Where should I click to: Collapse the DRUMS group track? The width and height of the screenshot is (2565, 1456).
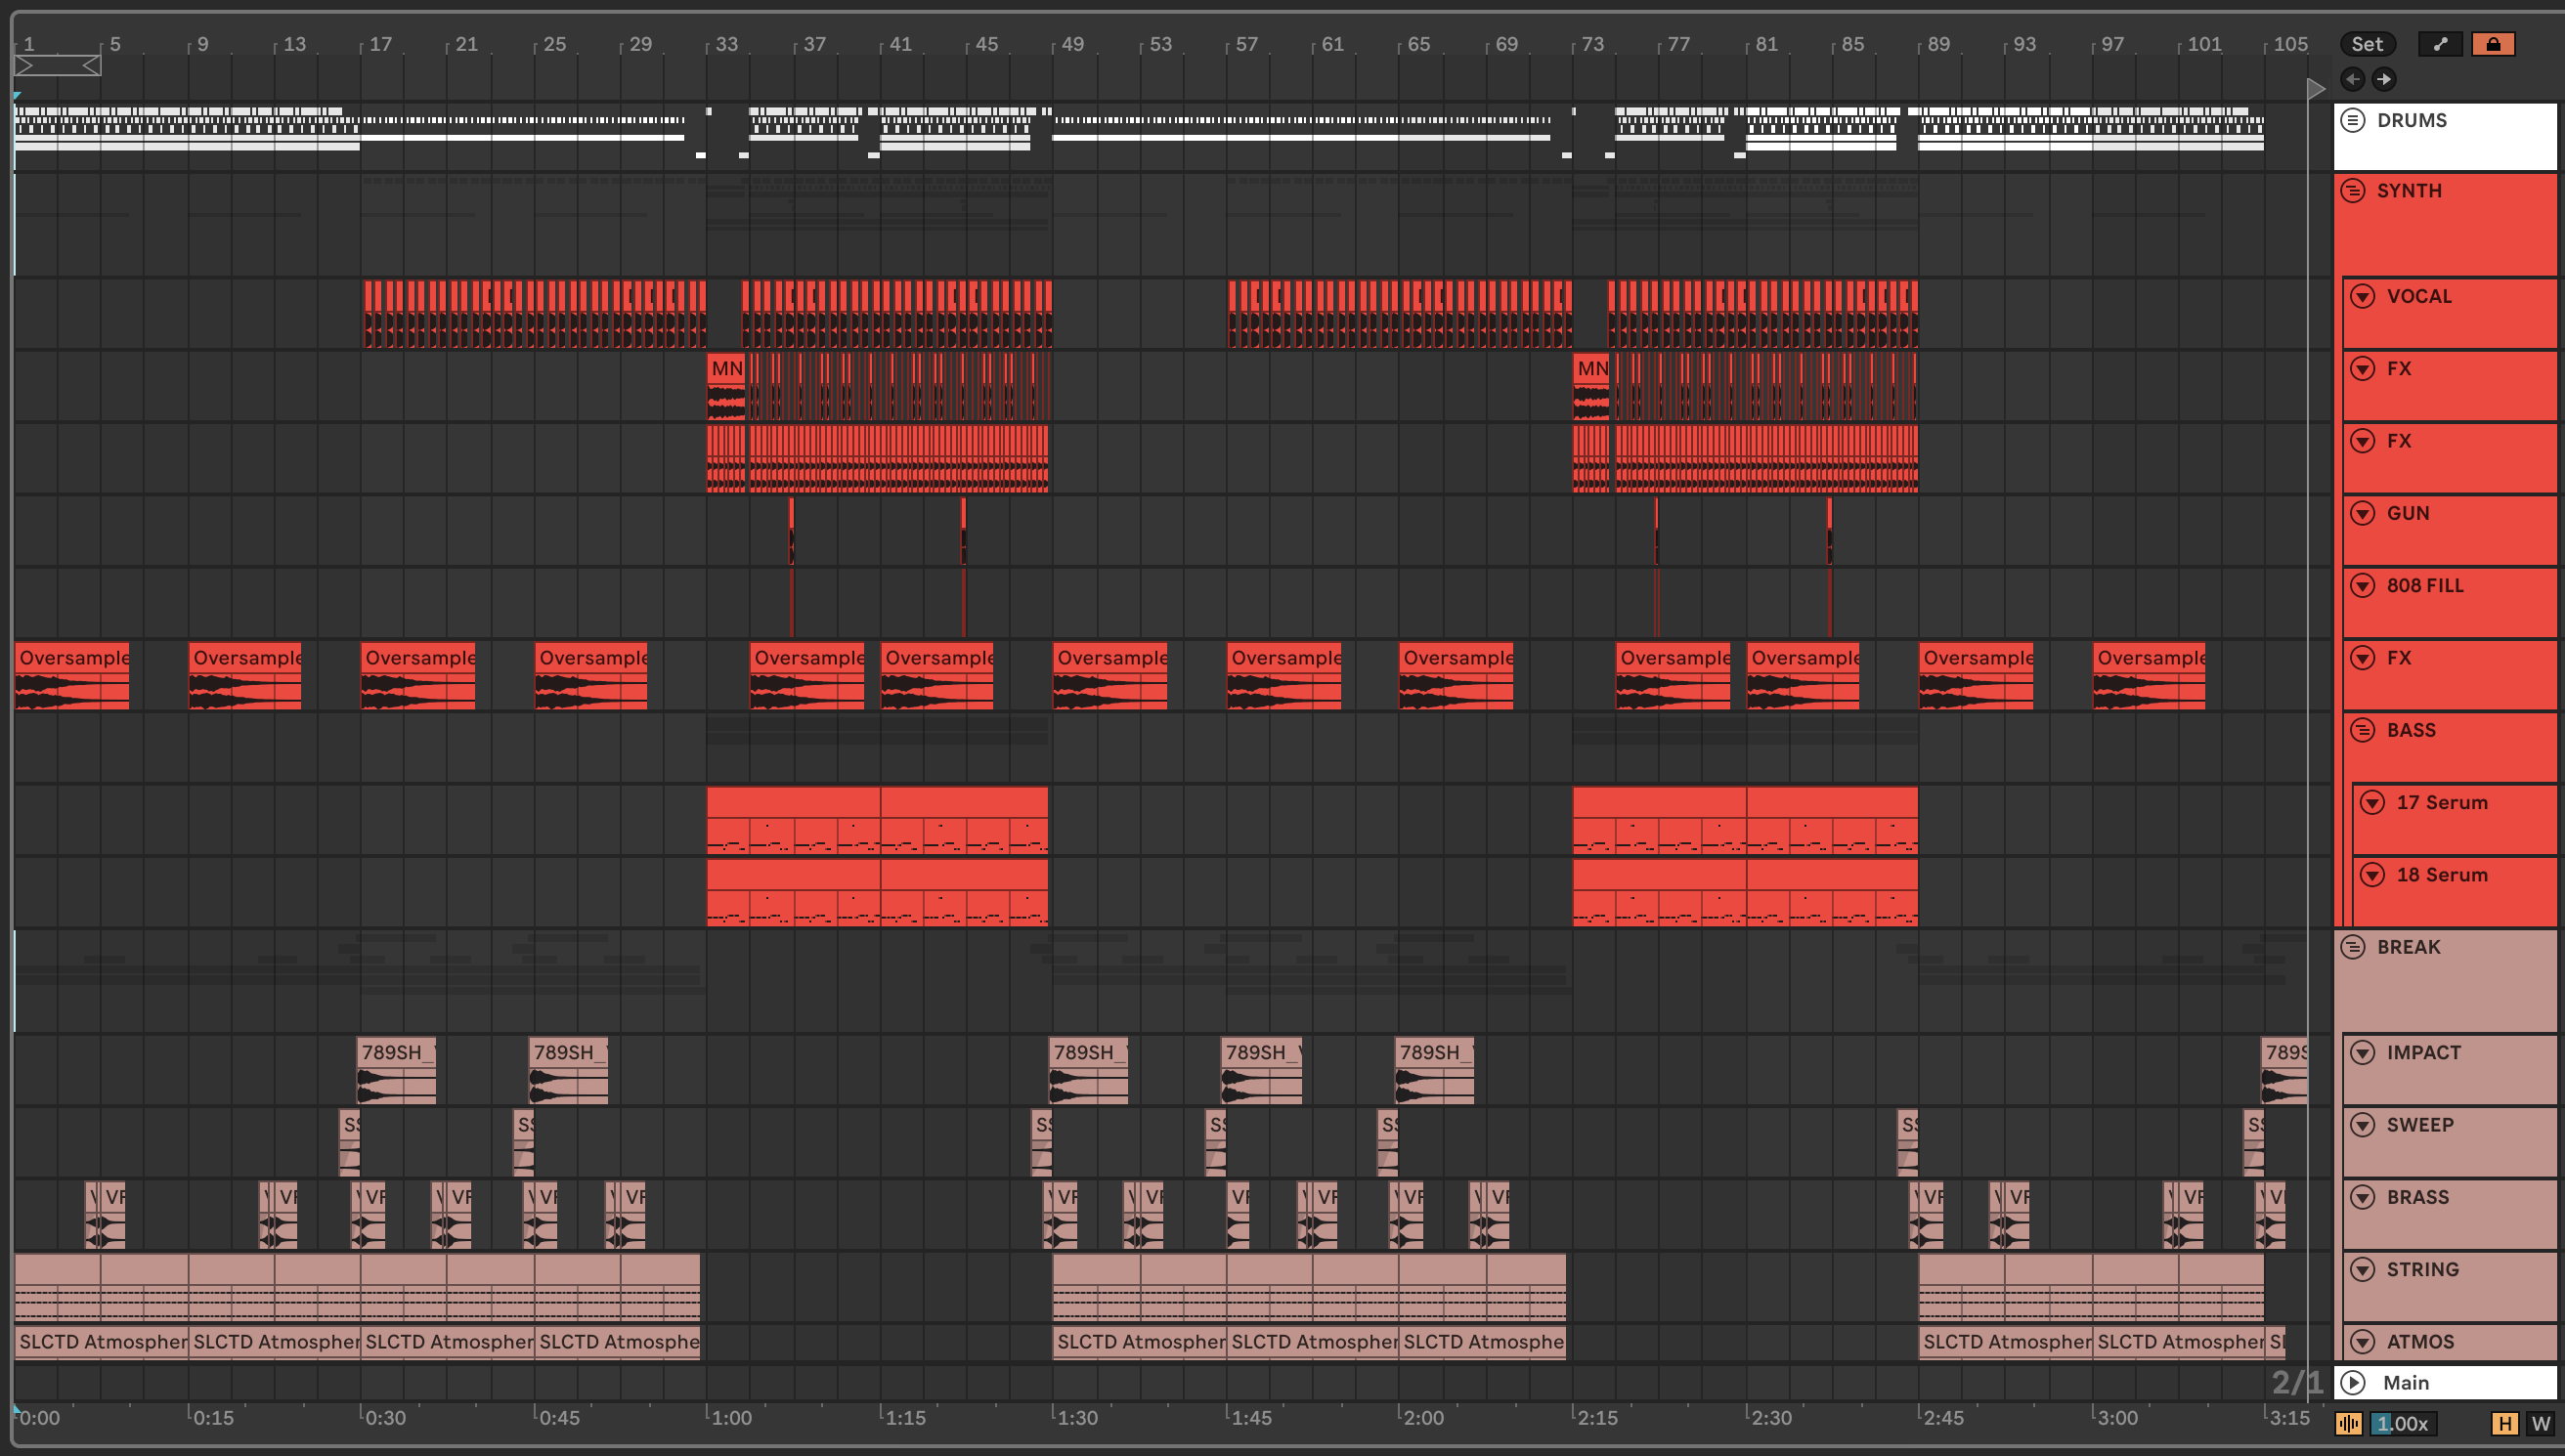point(2354,120)
